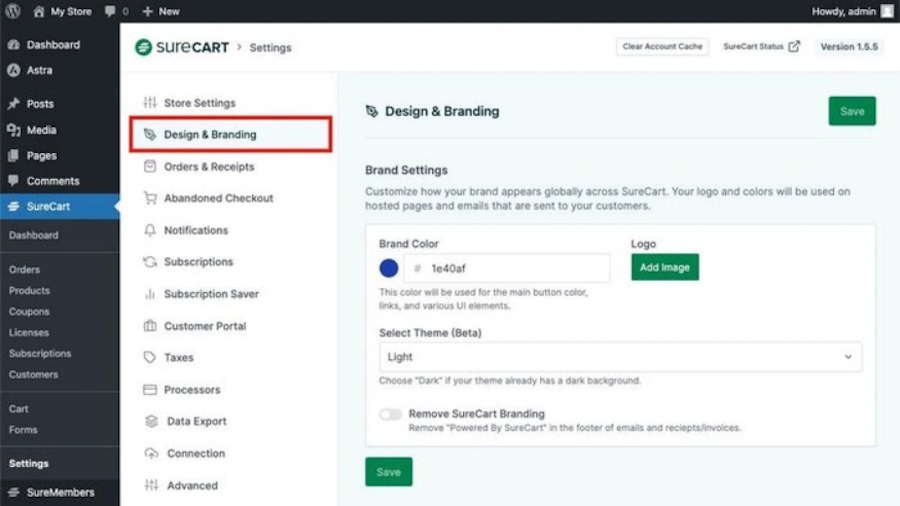Select the SureCart main menu item

click(60, 206)
